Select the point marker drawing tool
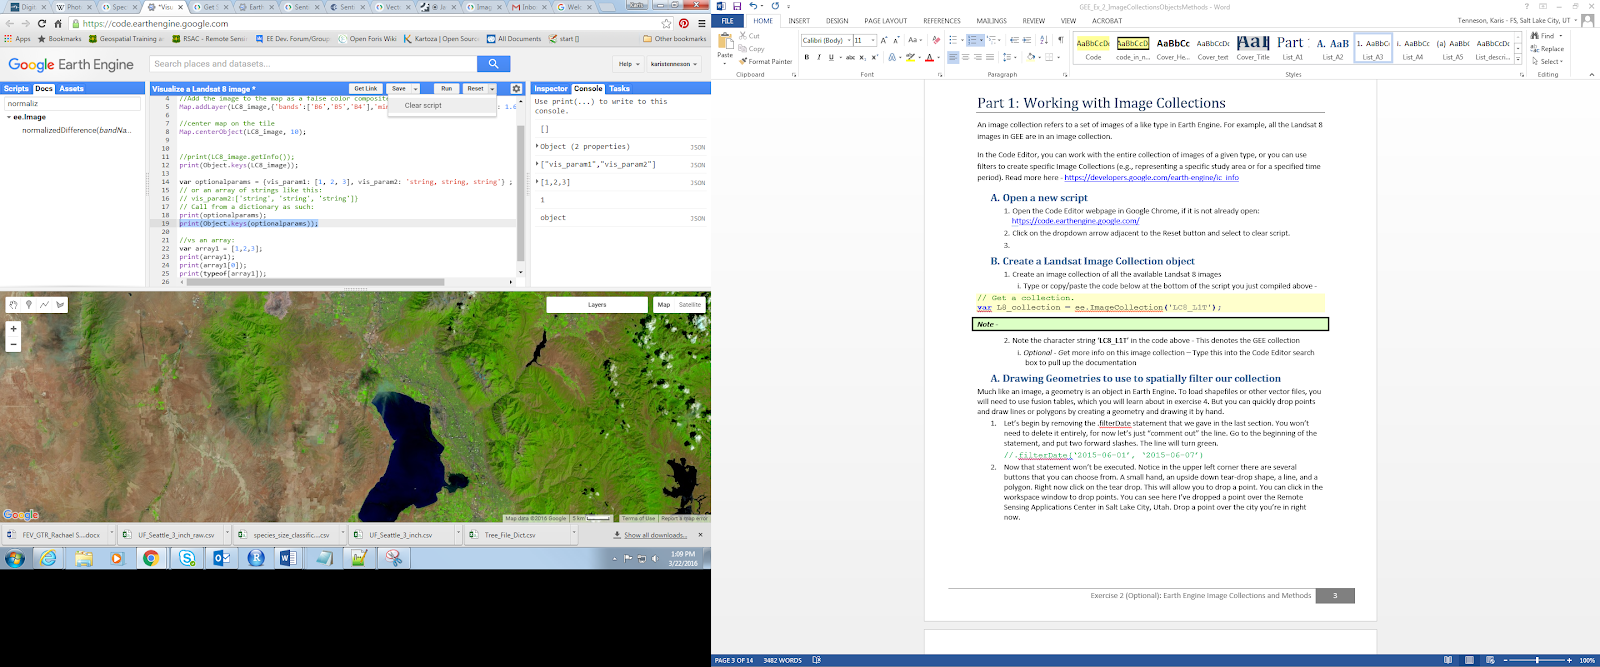The height and width of the screenshot is (667, 1600). pyautogui.click(x=29, y=304)
